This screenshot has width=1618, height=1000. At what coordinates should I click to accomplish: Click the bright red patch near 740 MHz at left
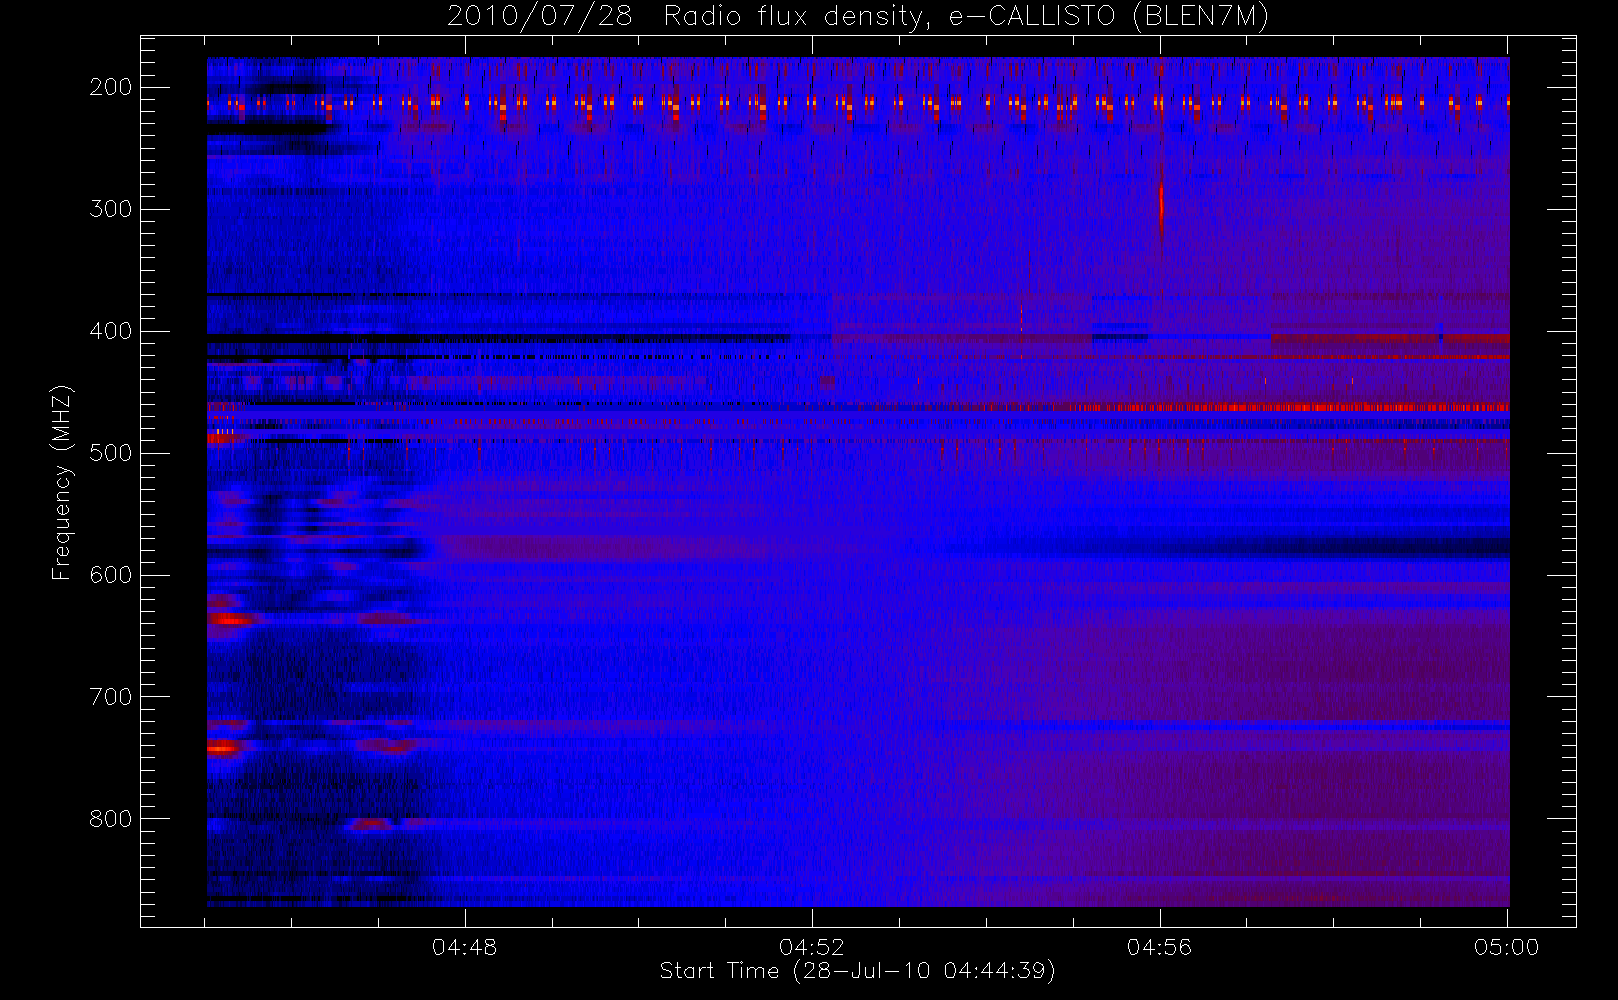[224, 747]
